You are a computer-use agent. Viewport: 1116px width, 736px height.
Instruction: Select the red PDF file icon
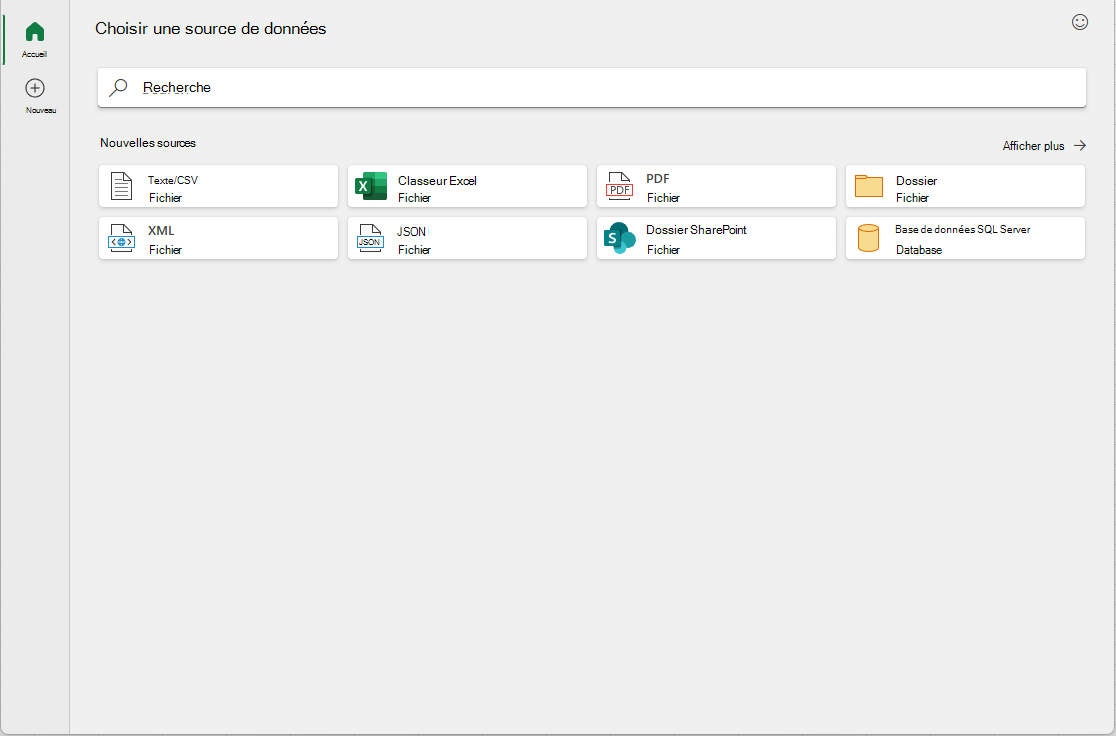pyautogui.click(x=619, y=186)
